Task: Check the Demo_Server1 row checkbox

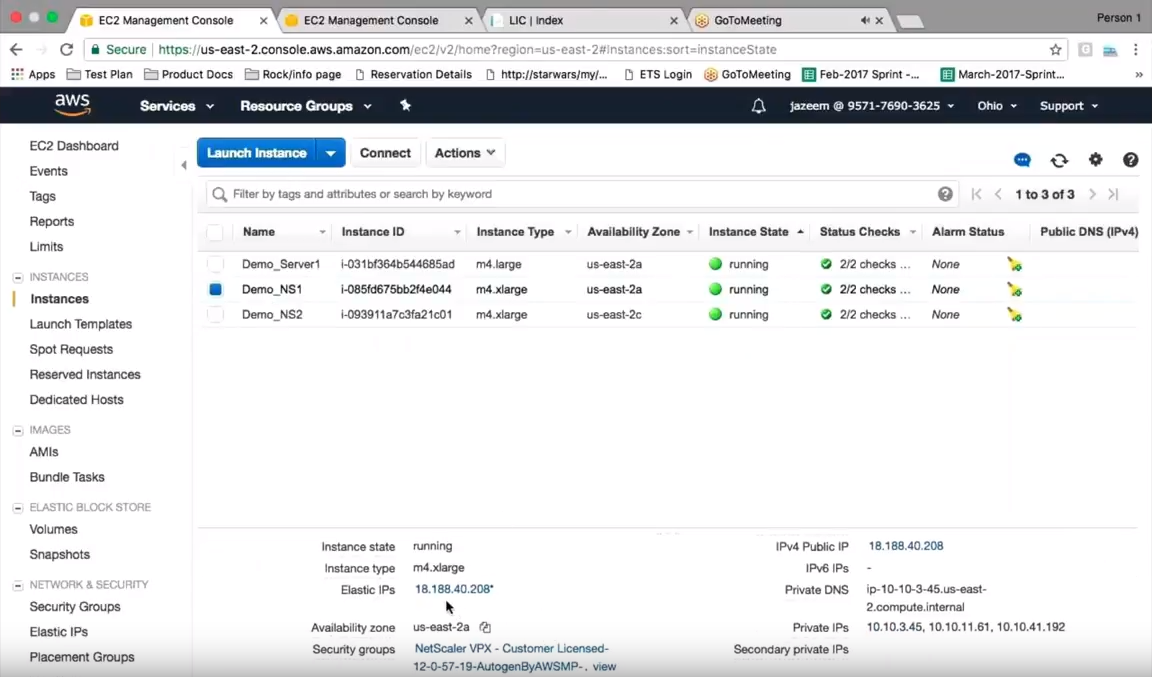Action: click(x=215, y=265)
